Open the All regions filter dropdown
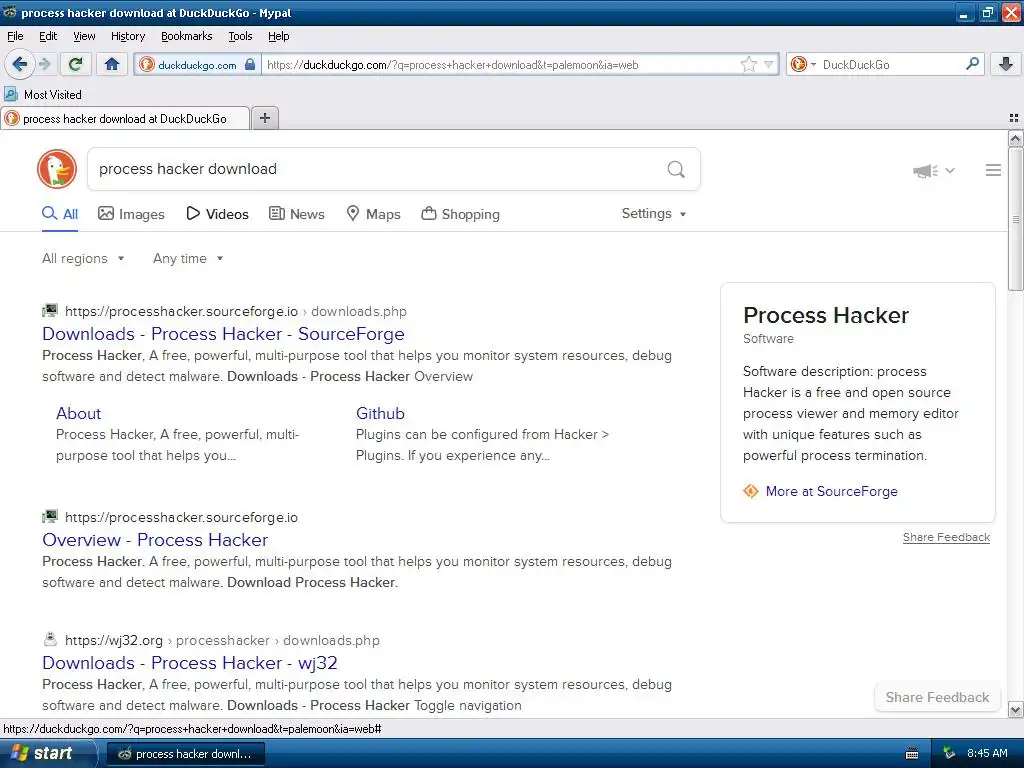This screenshot has width=1024, height=768. (x=83, y=259)
